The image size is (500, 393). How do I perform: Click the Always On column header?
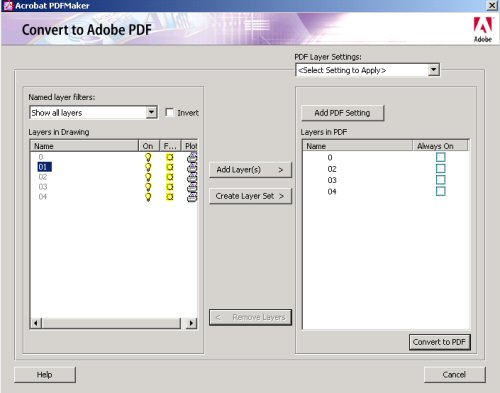point(440,146)
